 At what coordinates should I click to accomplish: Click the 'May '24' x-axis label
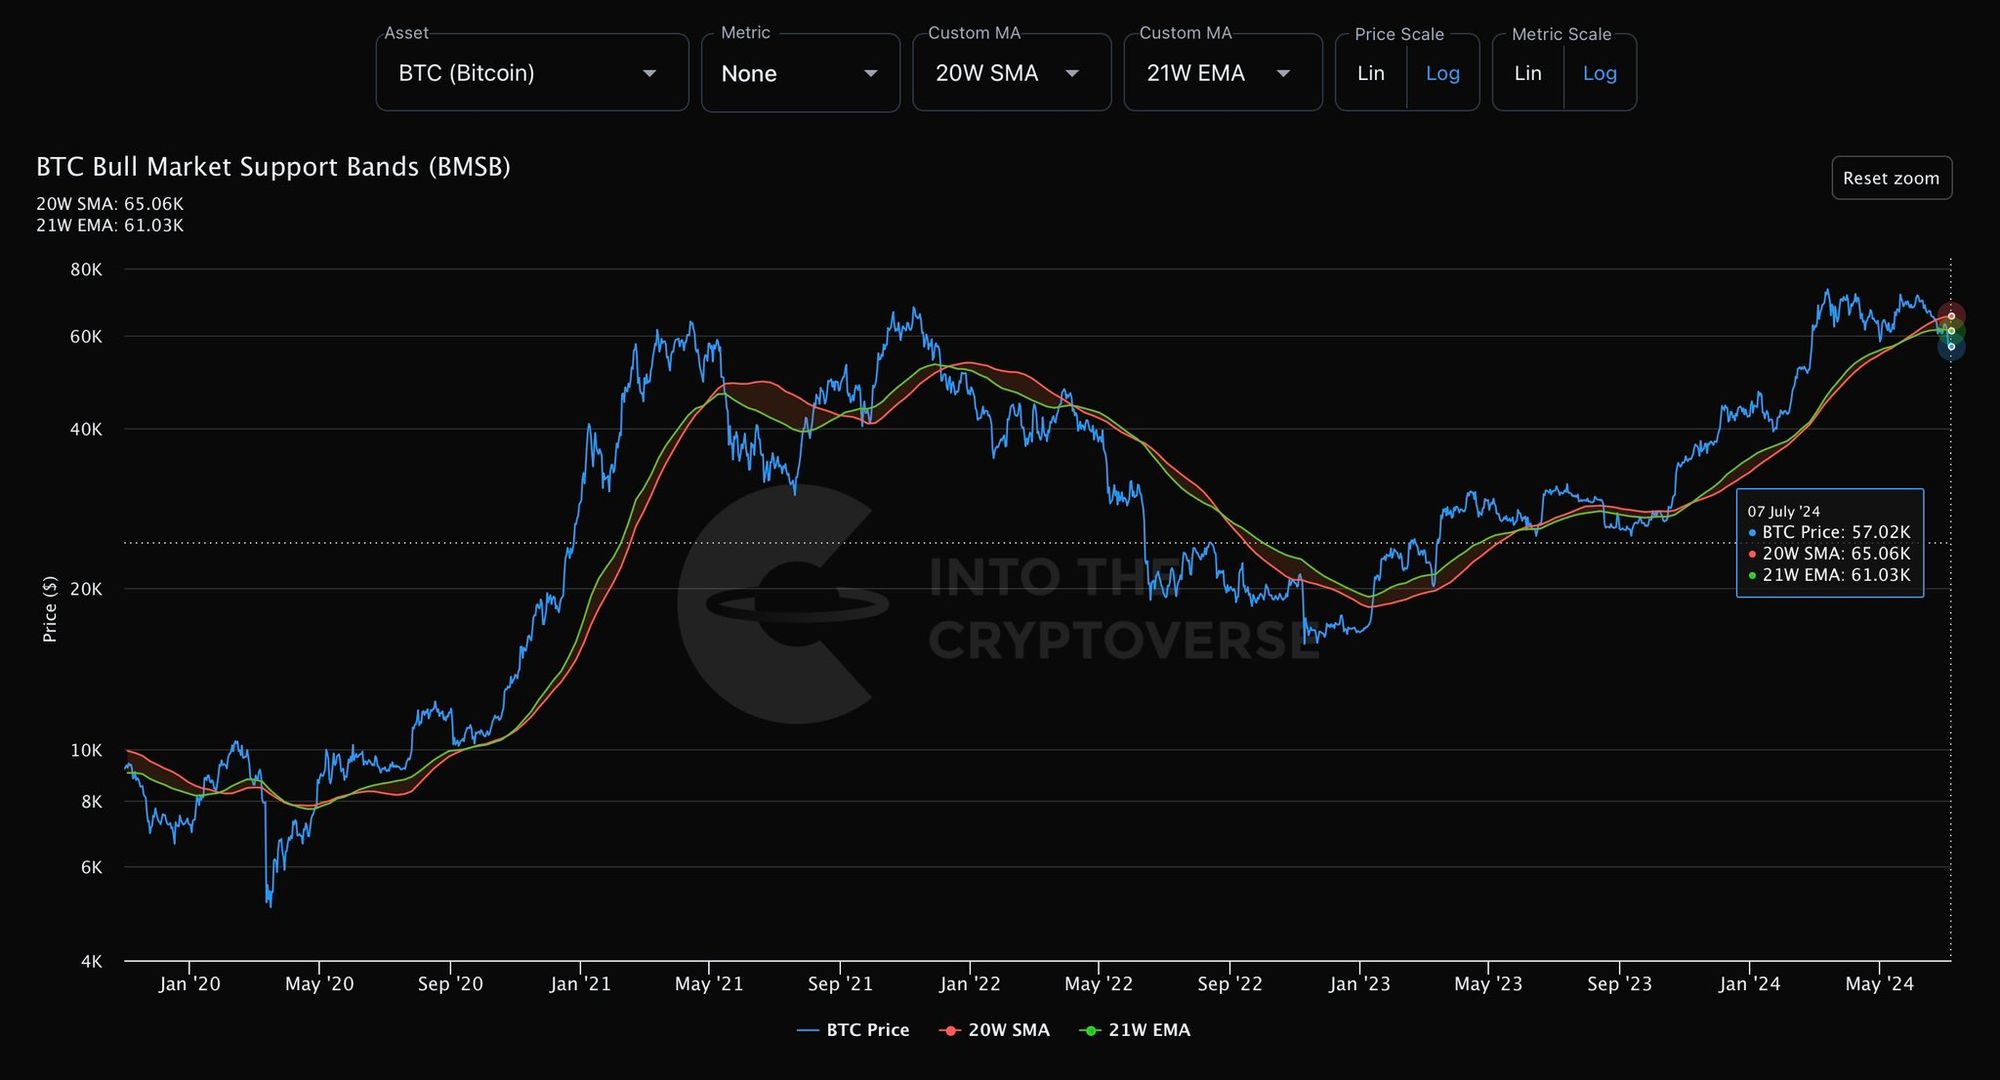pos(1879,984)
